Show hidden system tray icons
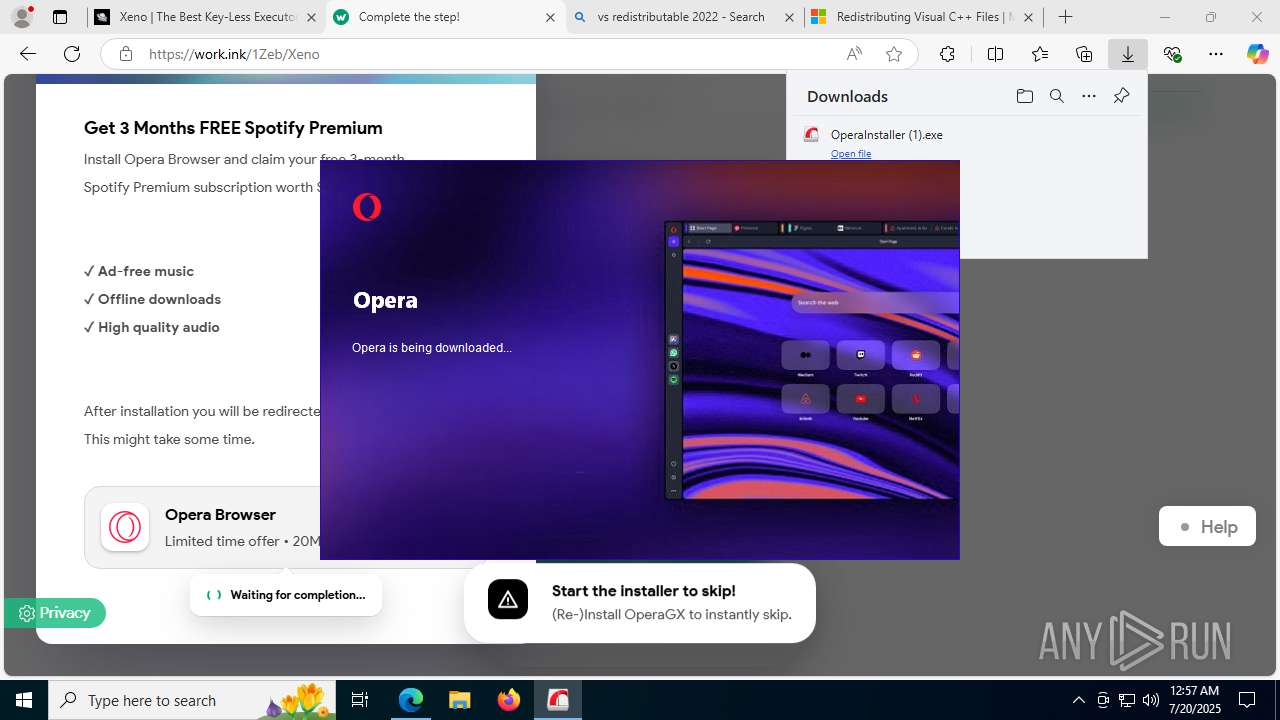The height and width of the screenshot is (720, 1280). click(1078, 700)
